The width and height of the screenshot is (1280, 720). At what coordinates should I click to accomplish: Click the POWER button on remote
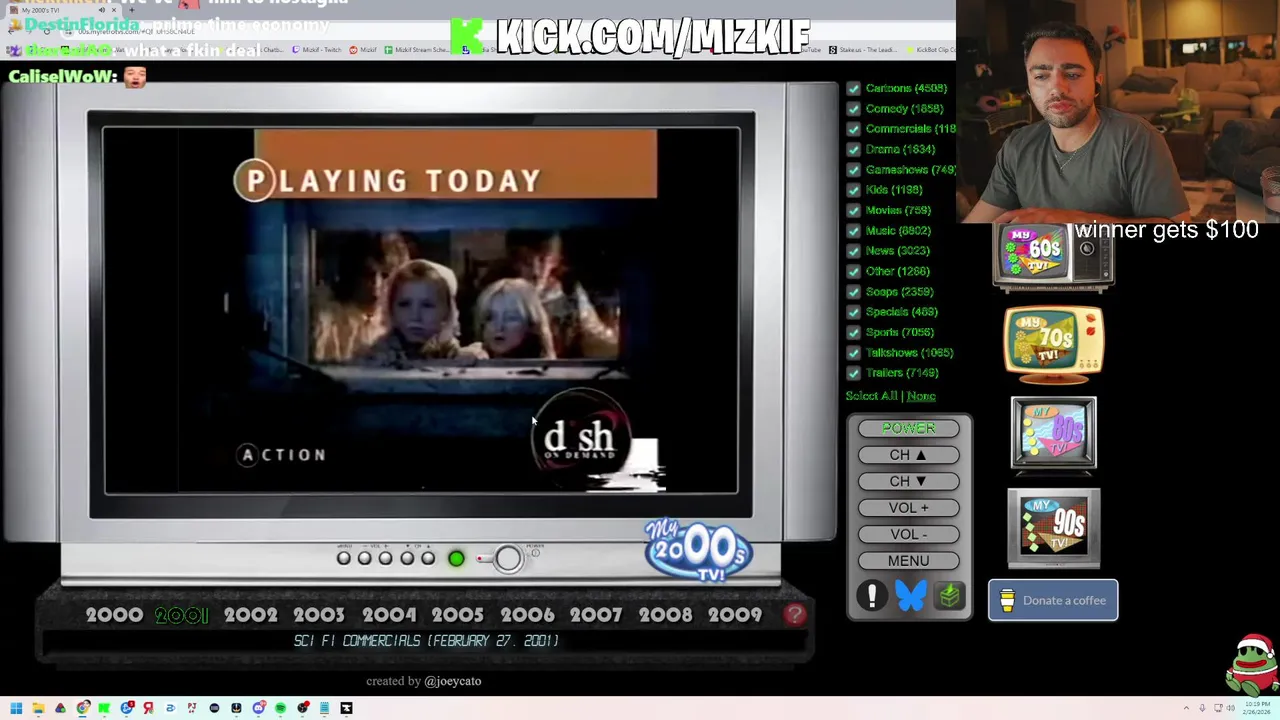pos(908,428)
